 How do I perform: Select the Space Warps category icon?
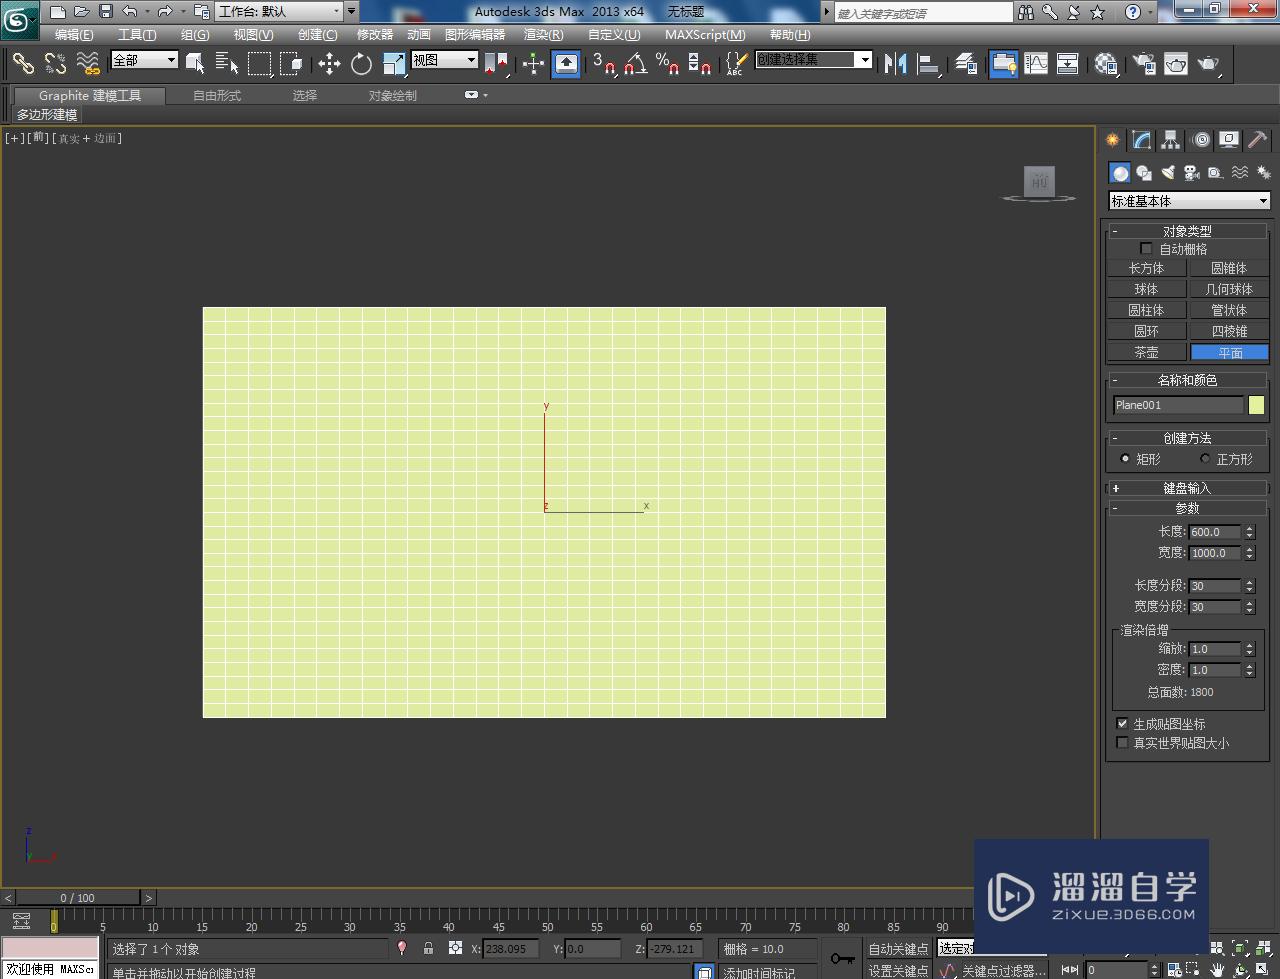coord(1239,173)
